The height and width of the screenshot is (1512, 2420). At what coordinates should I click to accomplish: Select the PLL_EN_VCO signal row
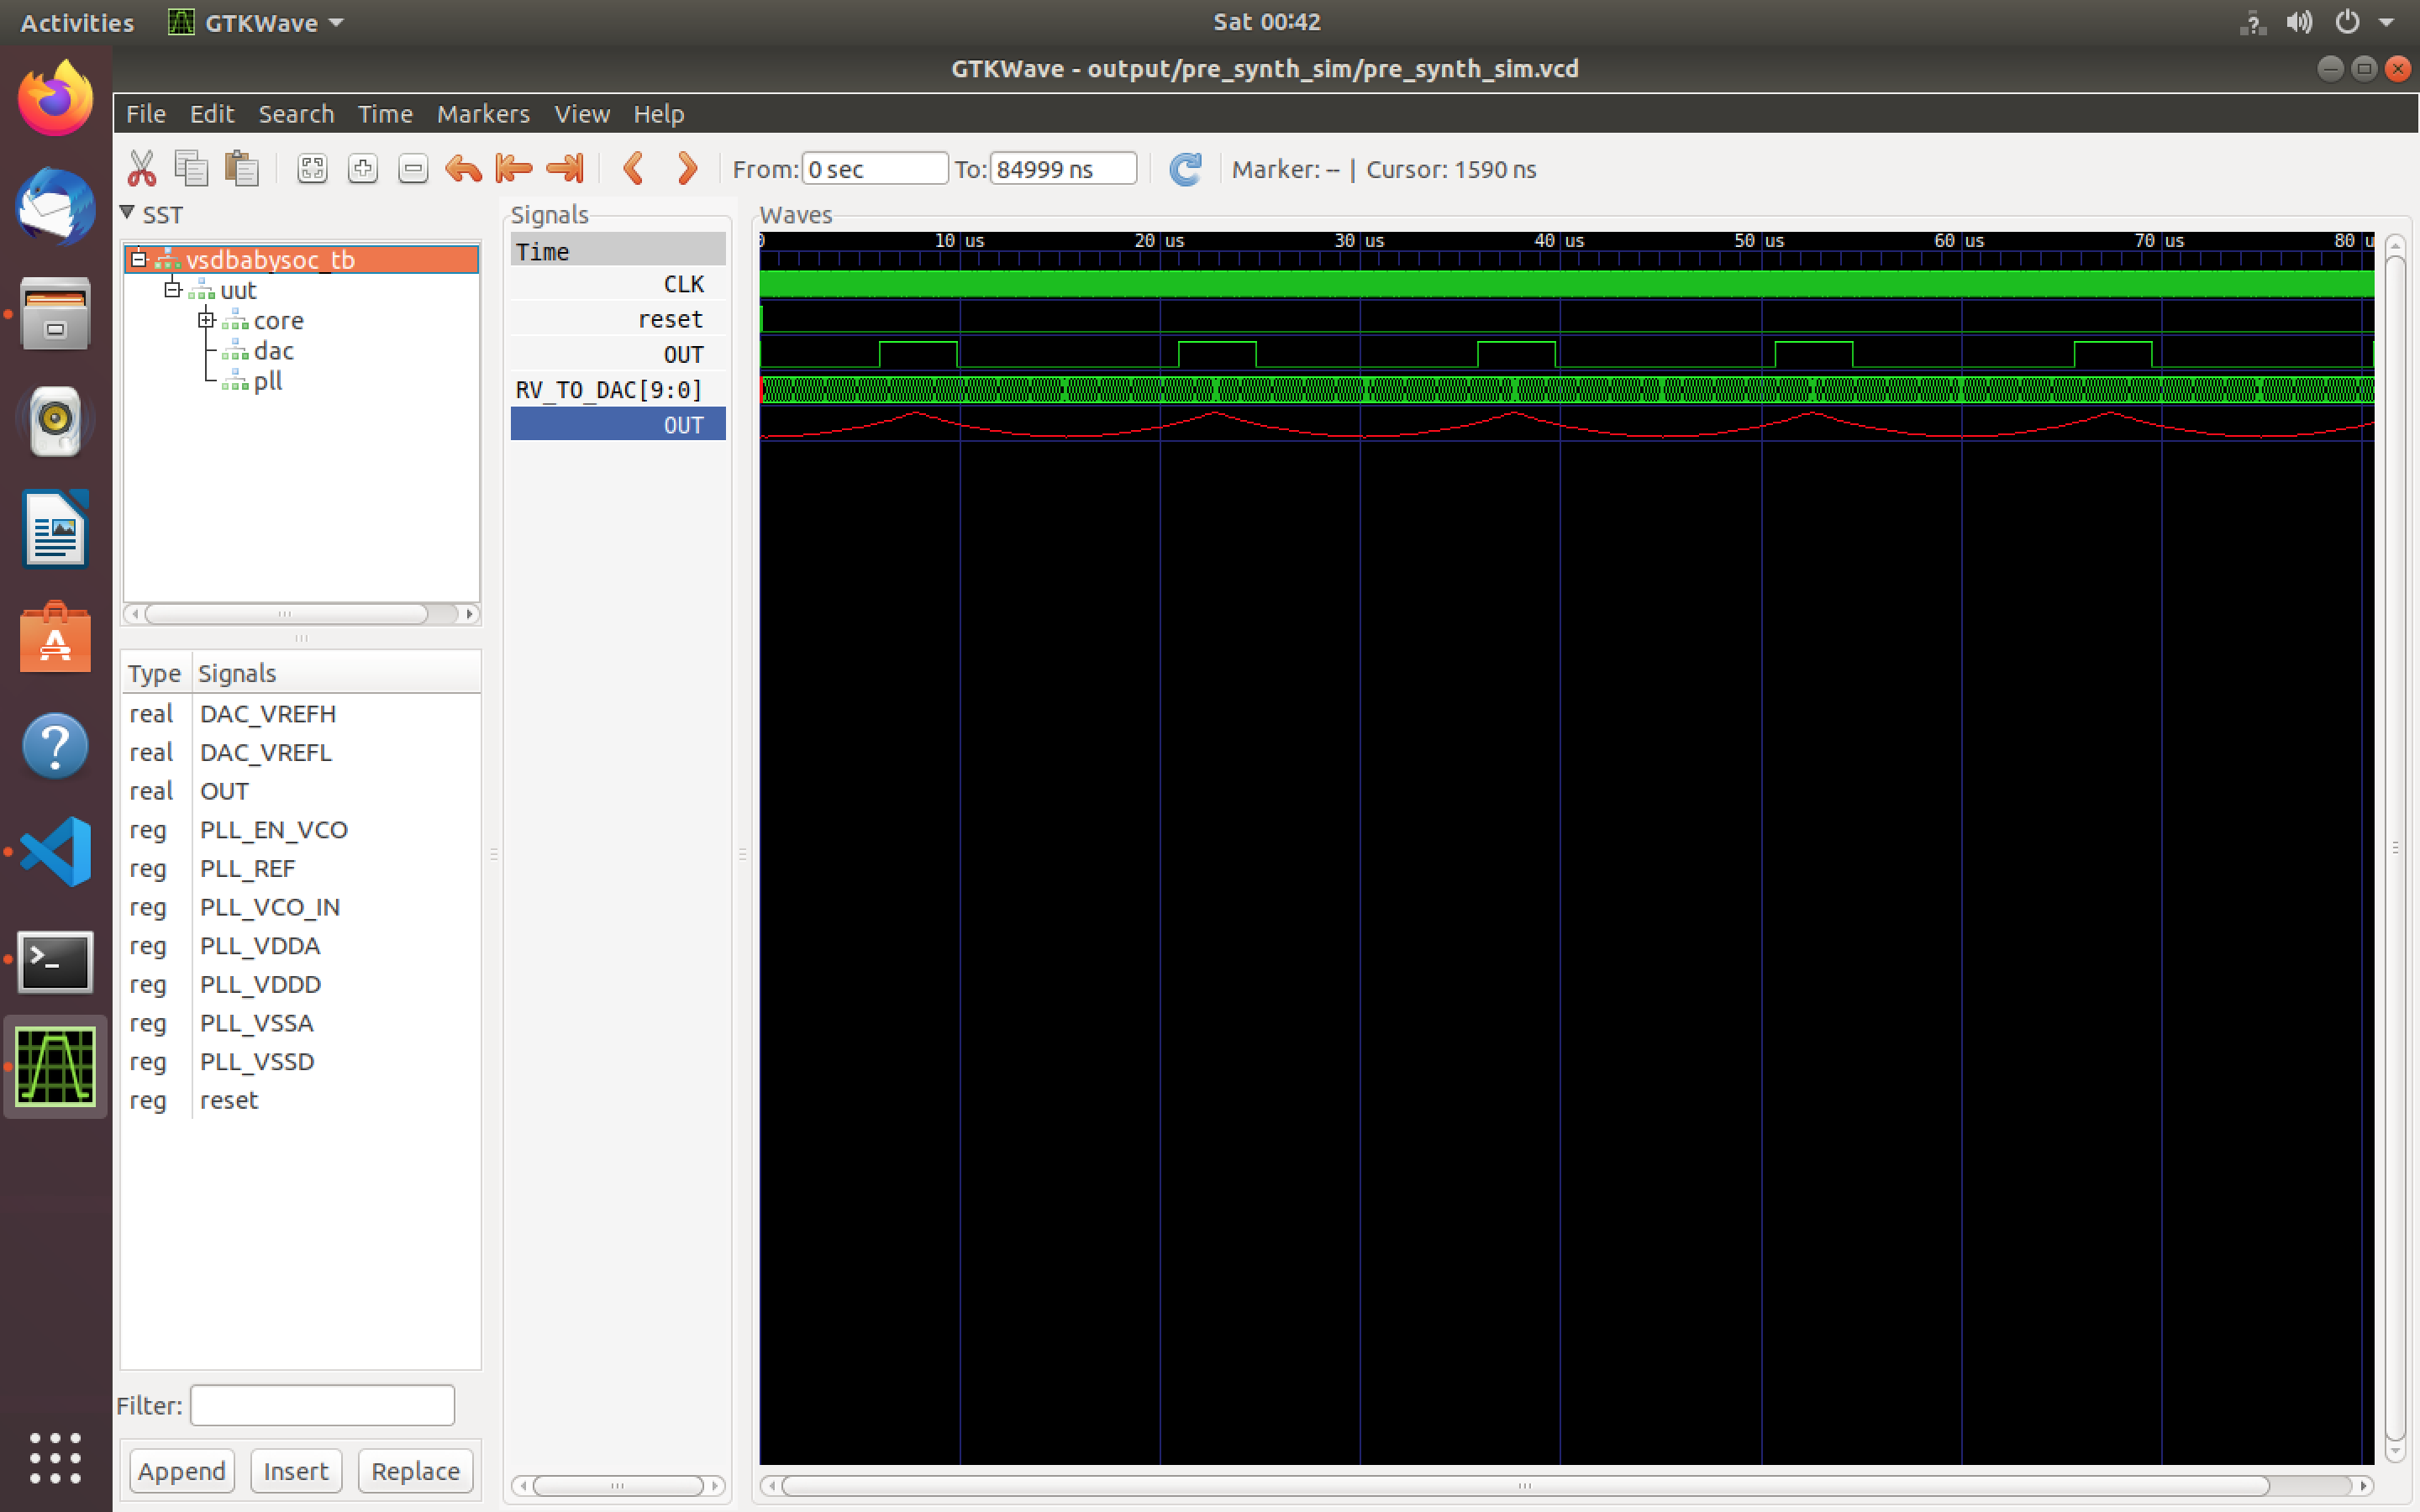[273, 830]
